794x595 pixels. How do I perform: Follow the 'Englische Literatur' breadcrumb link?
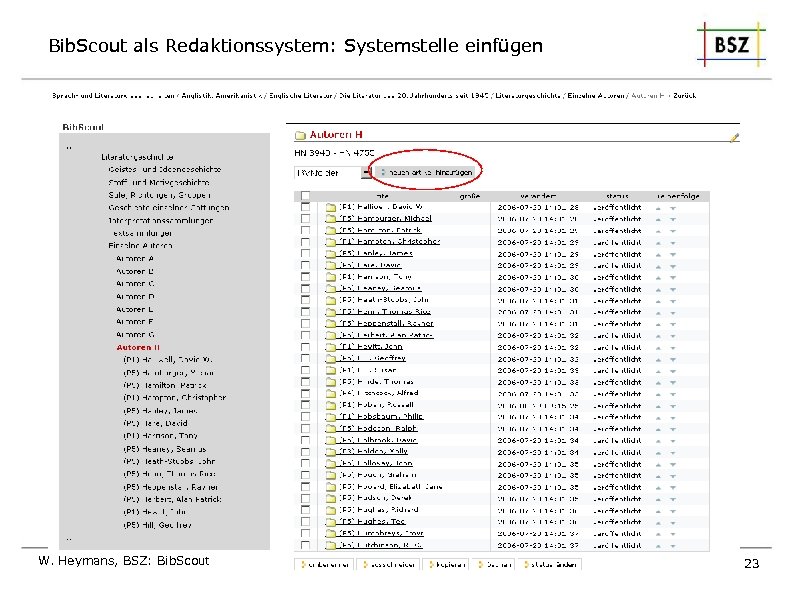coord(301,95)
